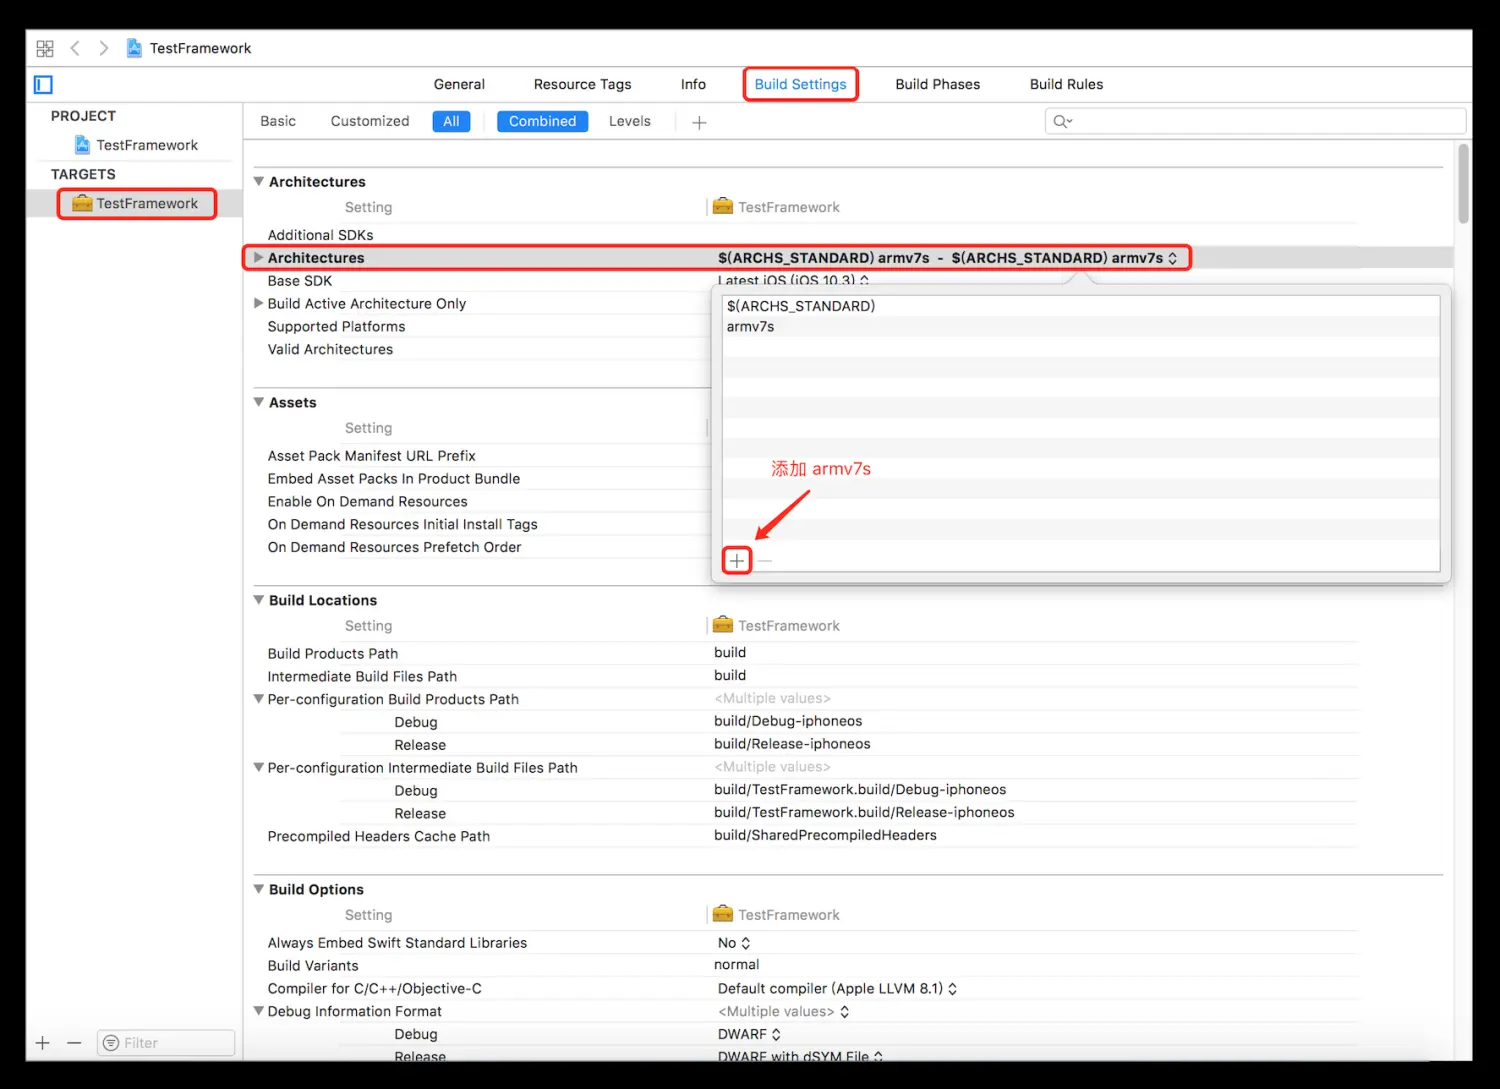Viewport: 1500px width, 1089px height.
Task: Open the Info tab
Action: 693,84
